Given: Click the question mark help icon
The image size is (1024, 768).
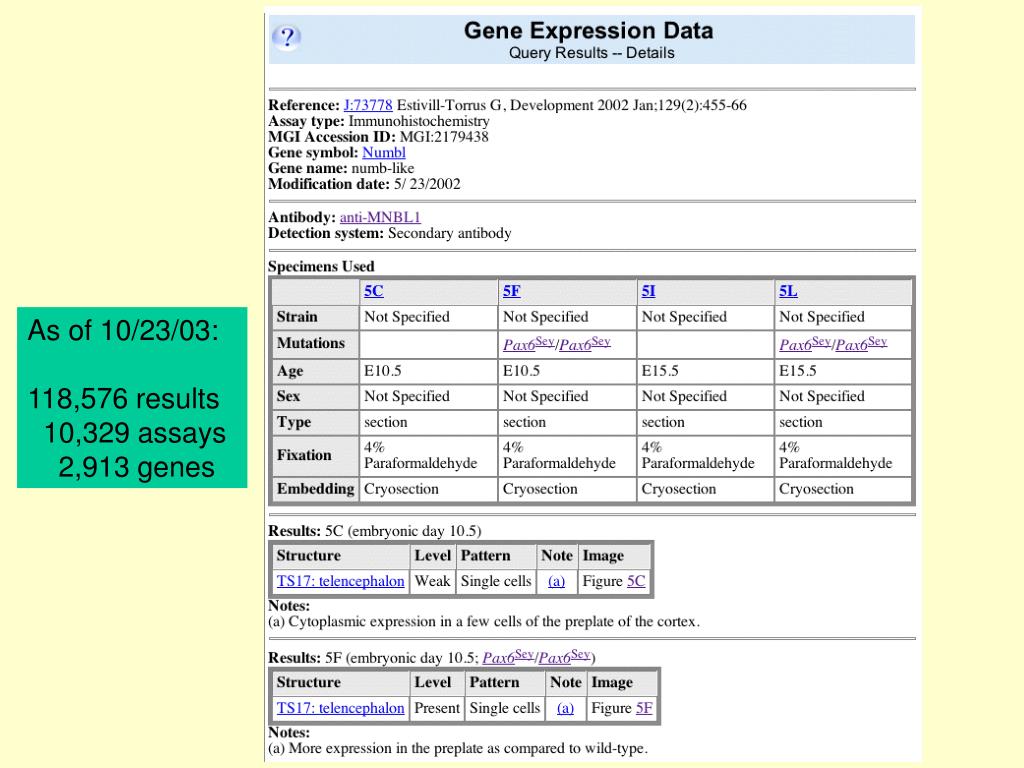Looking at the screenshot, I should pos(286,38).
